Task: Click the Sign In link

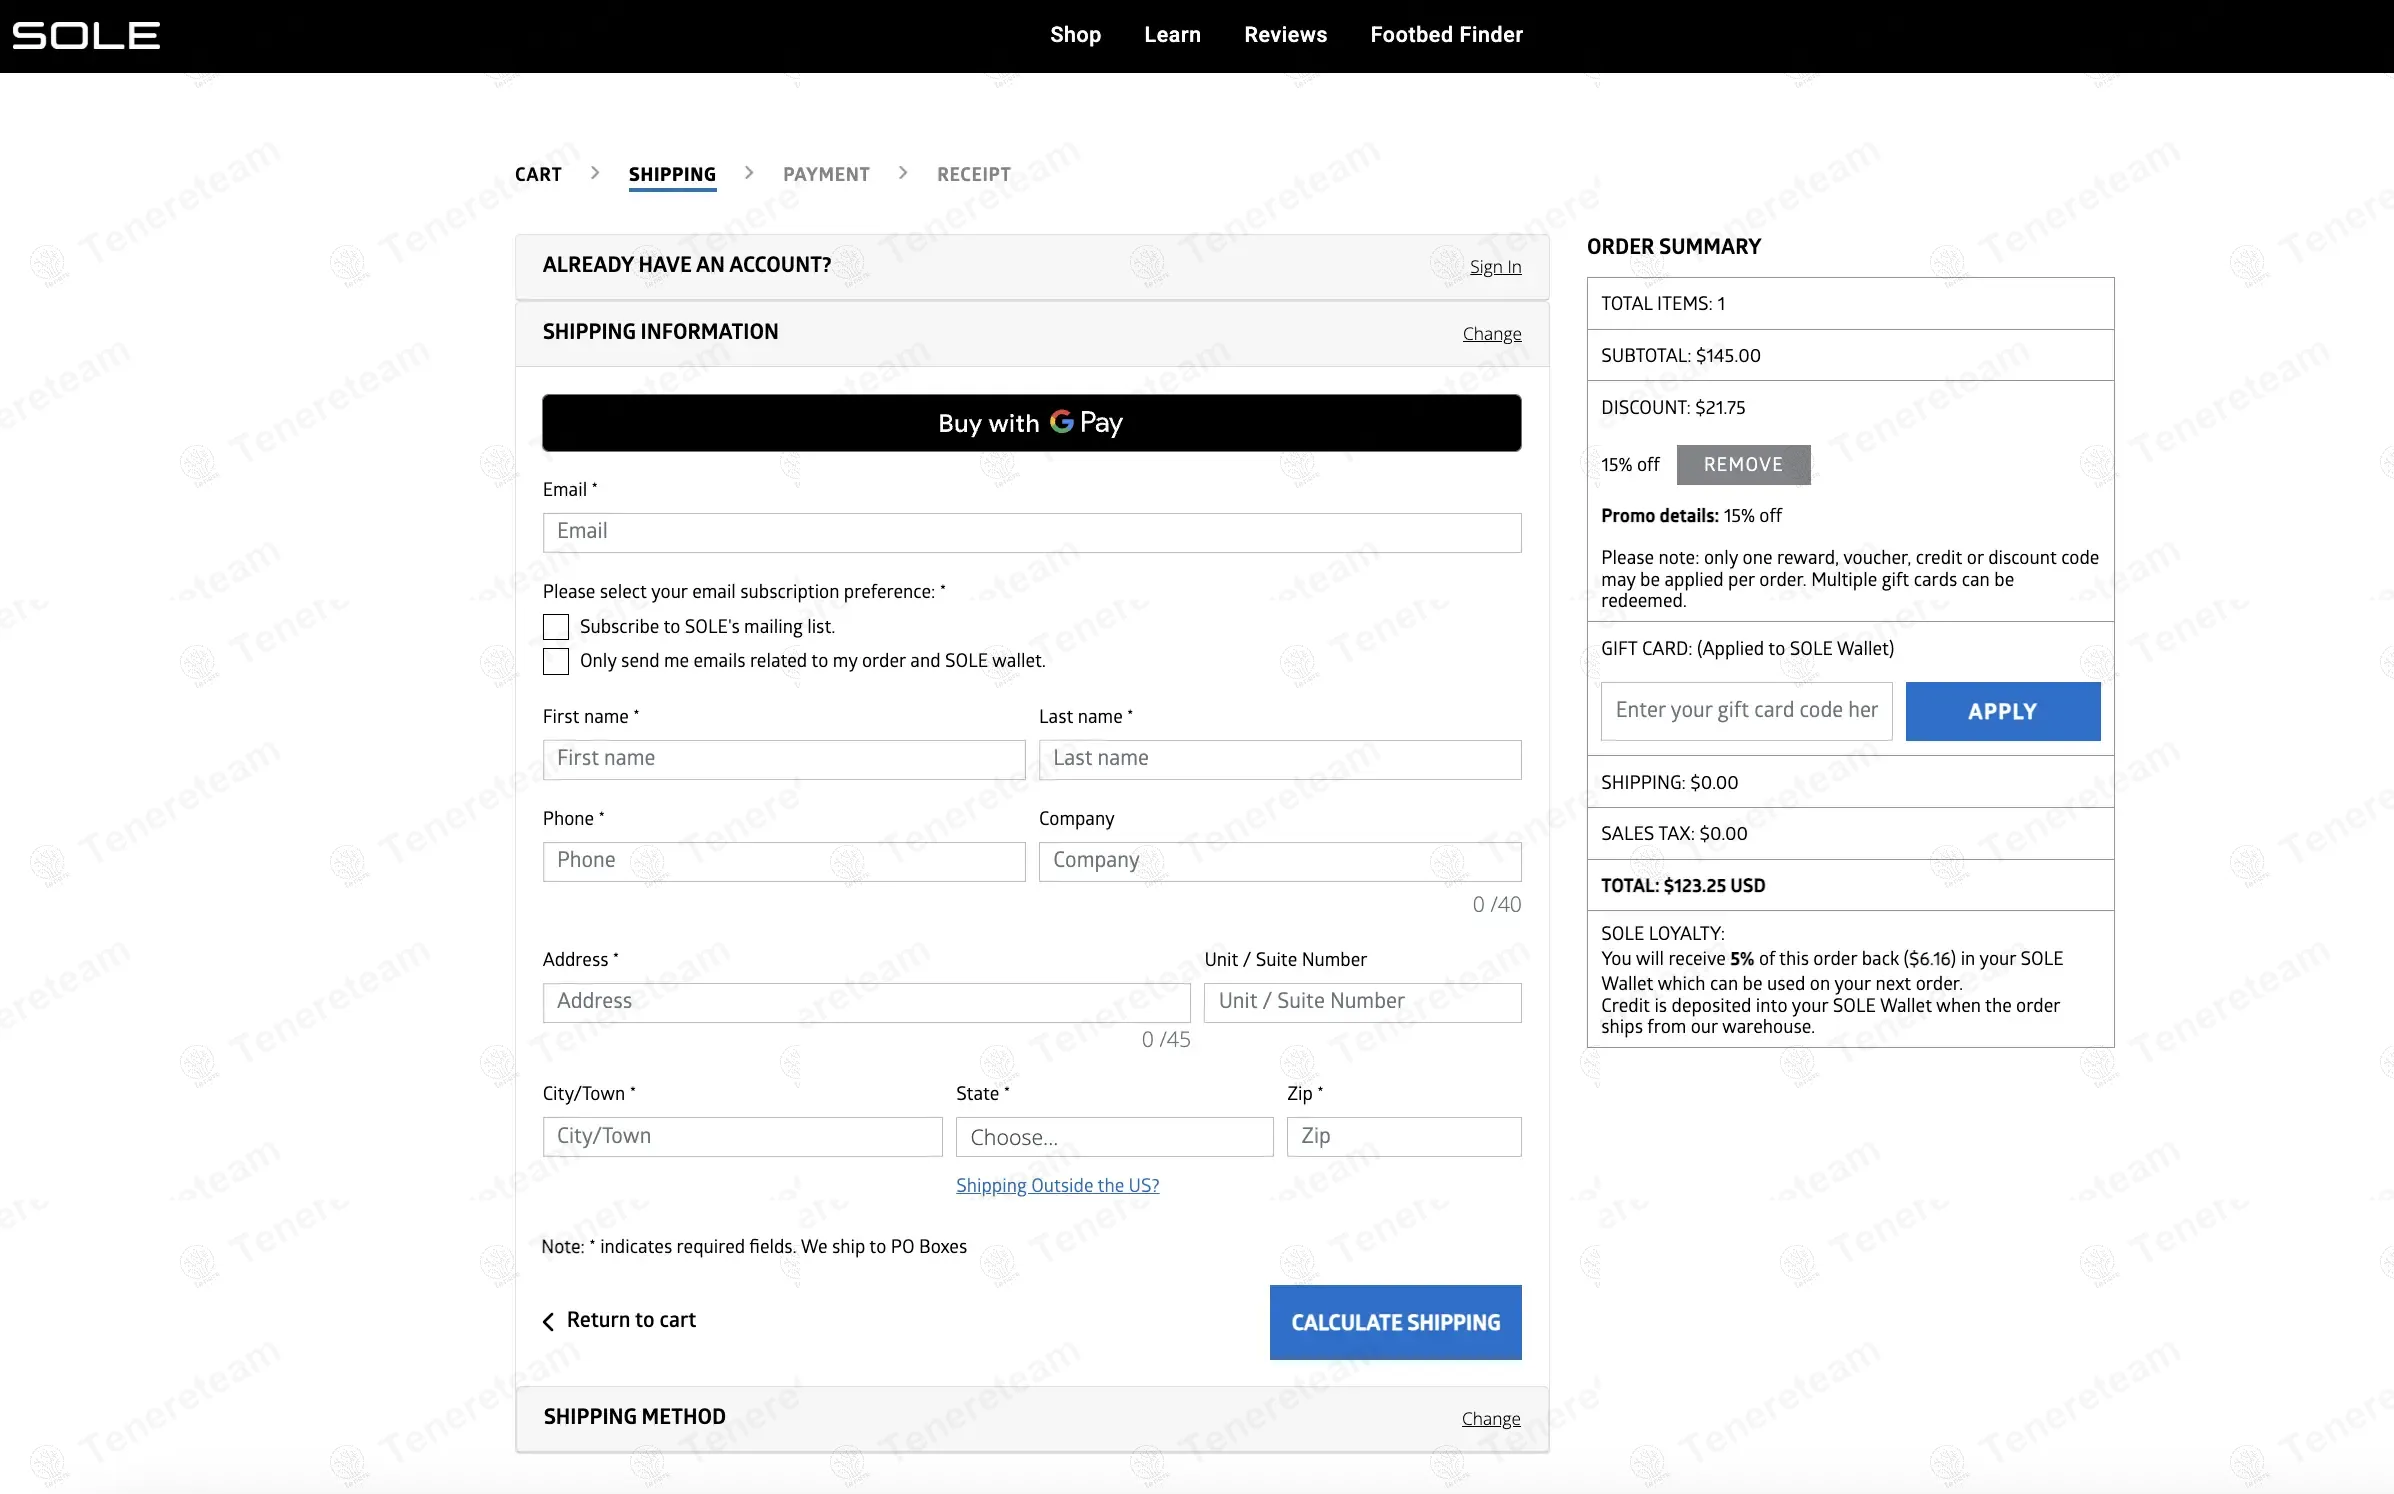Action: pyautogui.click(x=1495, y=267)
